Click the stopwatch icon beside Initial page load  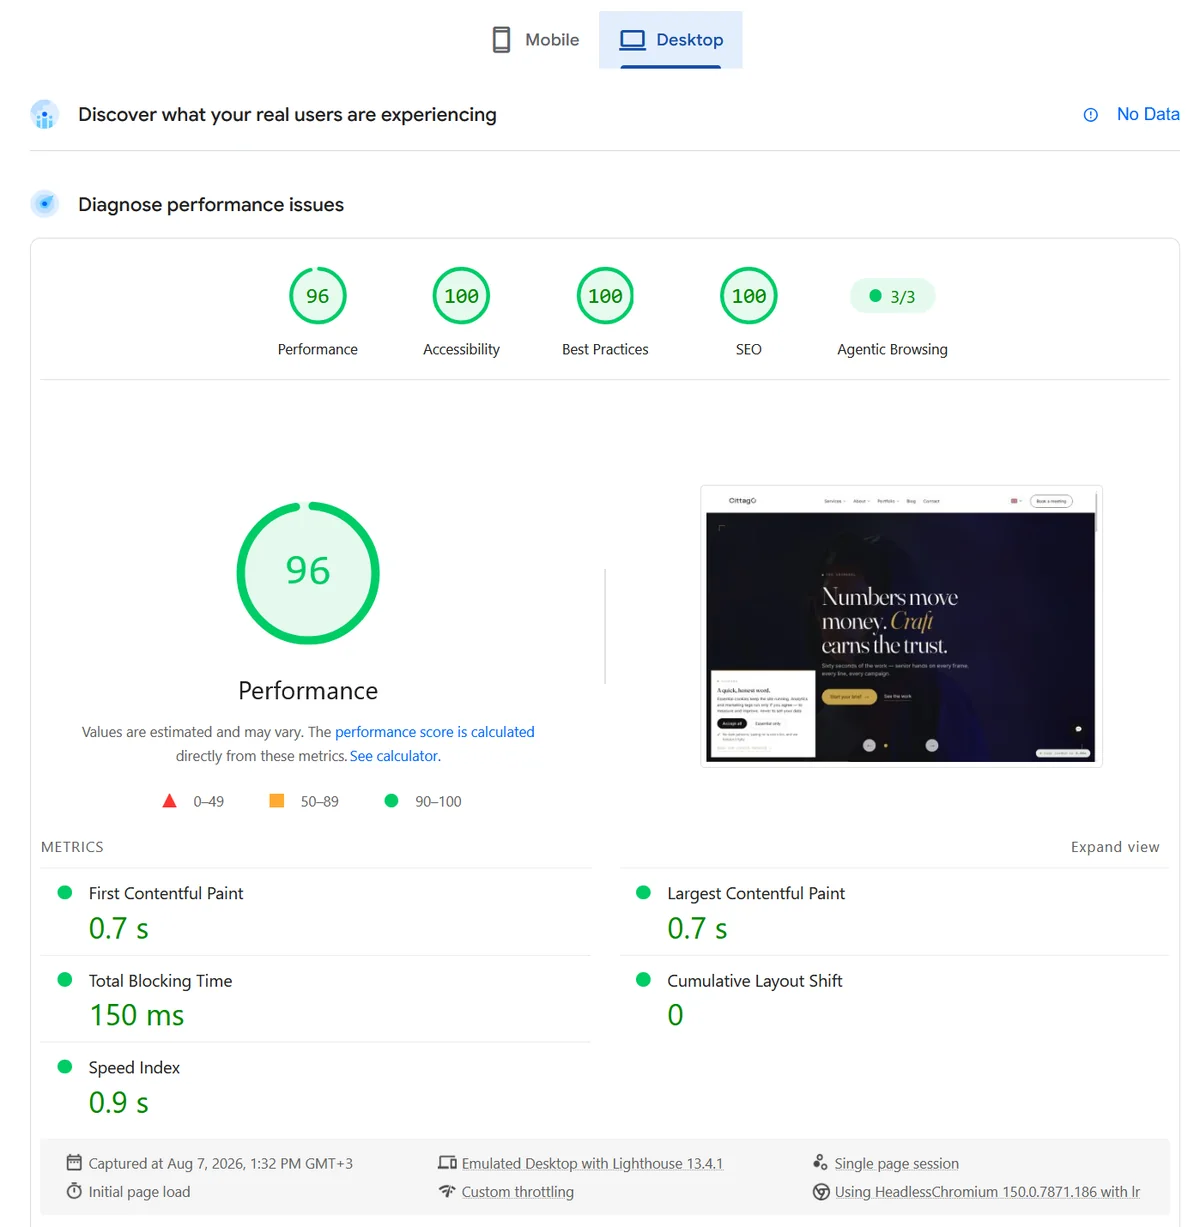[74, 1191]
